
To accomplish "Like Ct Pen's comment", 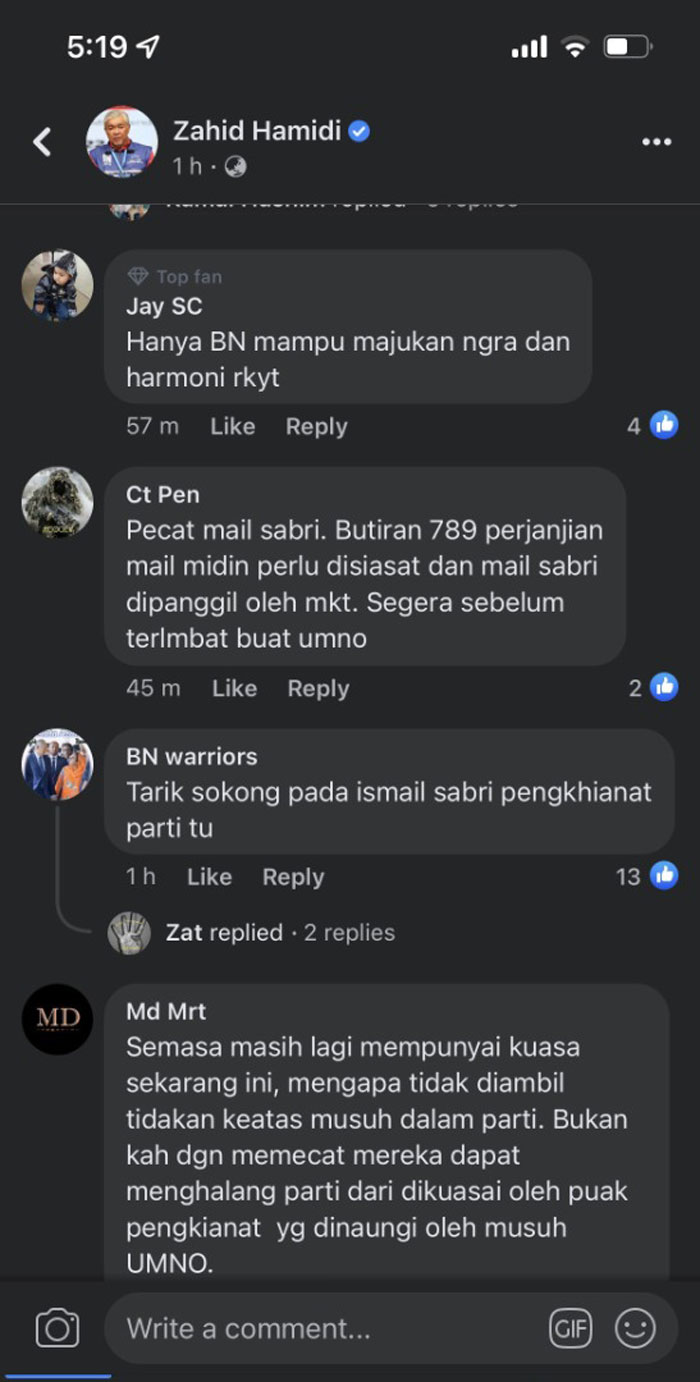I will [234, 688].
